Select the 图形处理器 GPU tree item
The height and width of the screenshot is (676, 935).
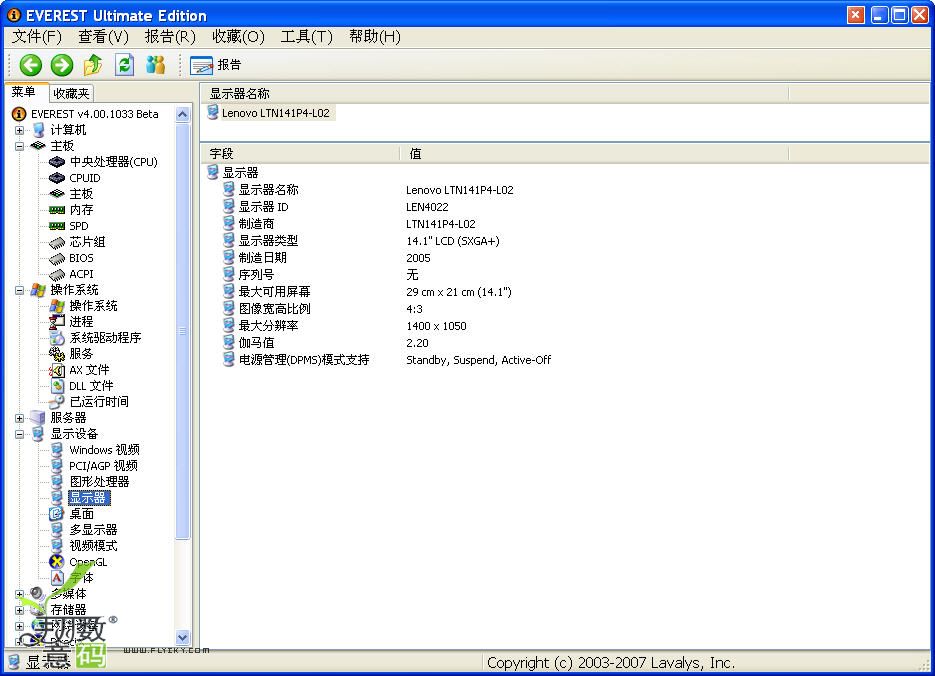click(x=99, y=482)
